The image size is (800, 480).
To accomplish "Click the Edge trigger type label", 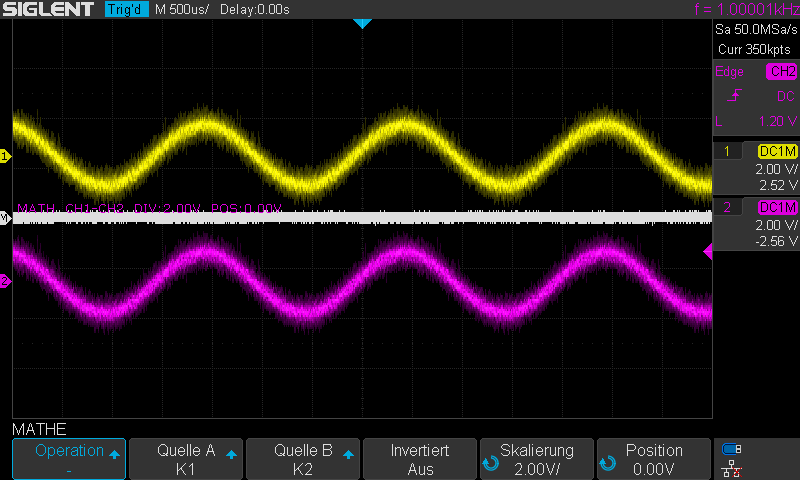I will pyautogui.click(x=729, y=71).
